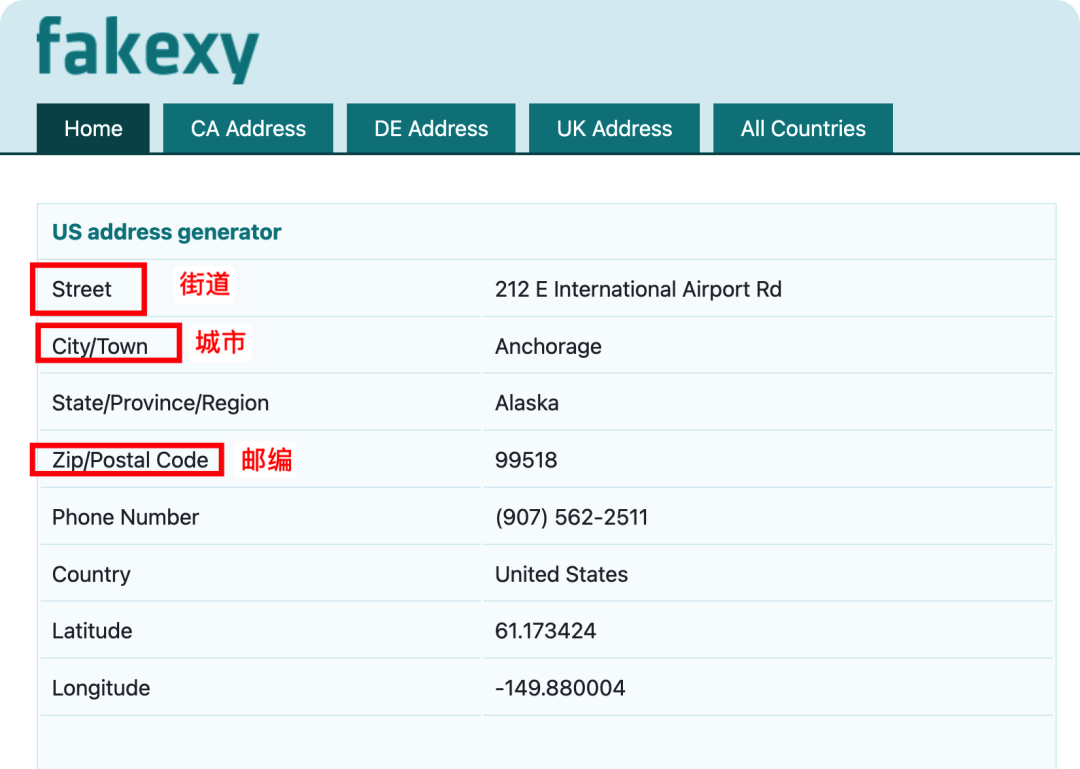1080x769 pixels.
Task: Open the All Countries tab
Action: click(803, 128)
